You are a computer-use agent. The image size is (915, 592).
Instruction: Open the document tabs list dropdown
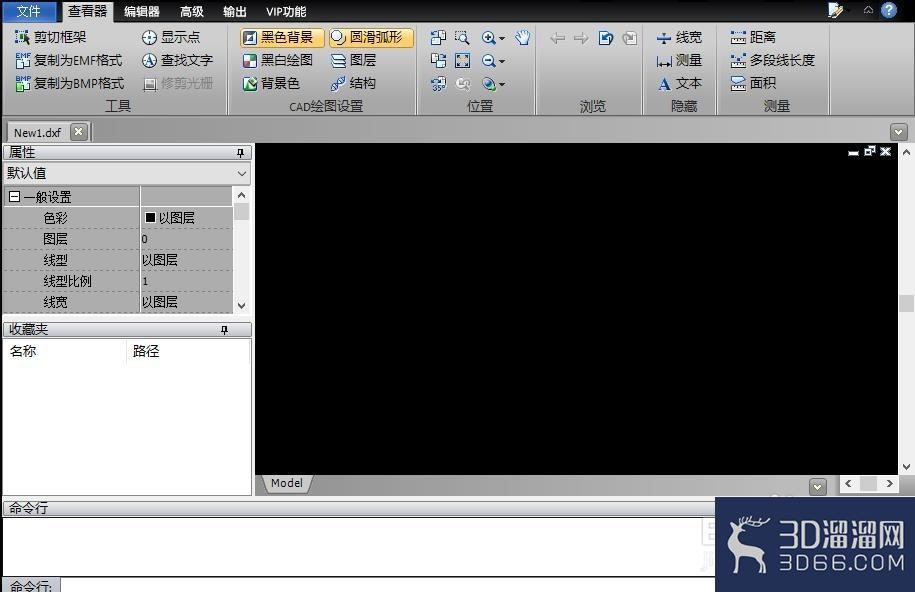click(899, 133)
